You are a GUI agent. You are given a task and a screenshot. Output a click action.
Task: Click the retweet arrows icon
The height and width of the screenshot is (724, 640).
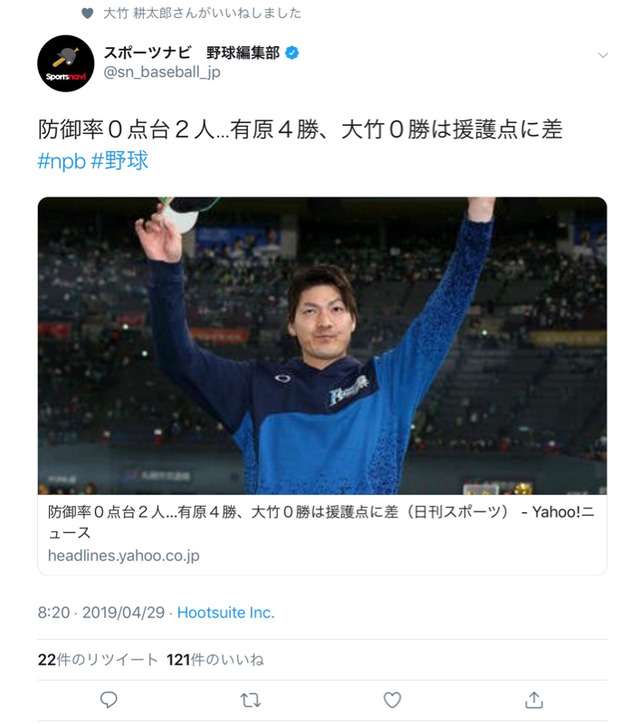tap(251, 700)
